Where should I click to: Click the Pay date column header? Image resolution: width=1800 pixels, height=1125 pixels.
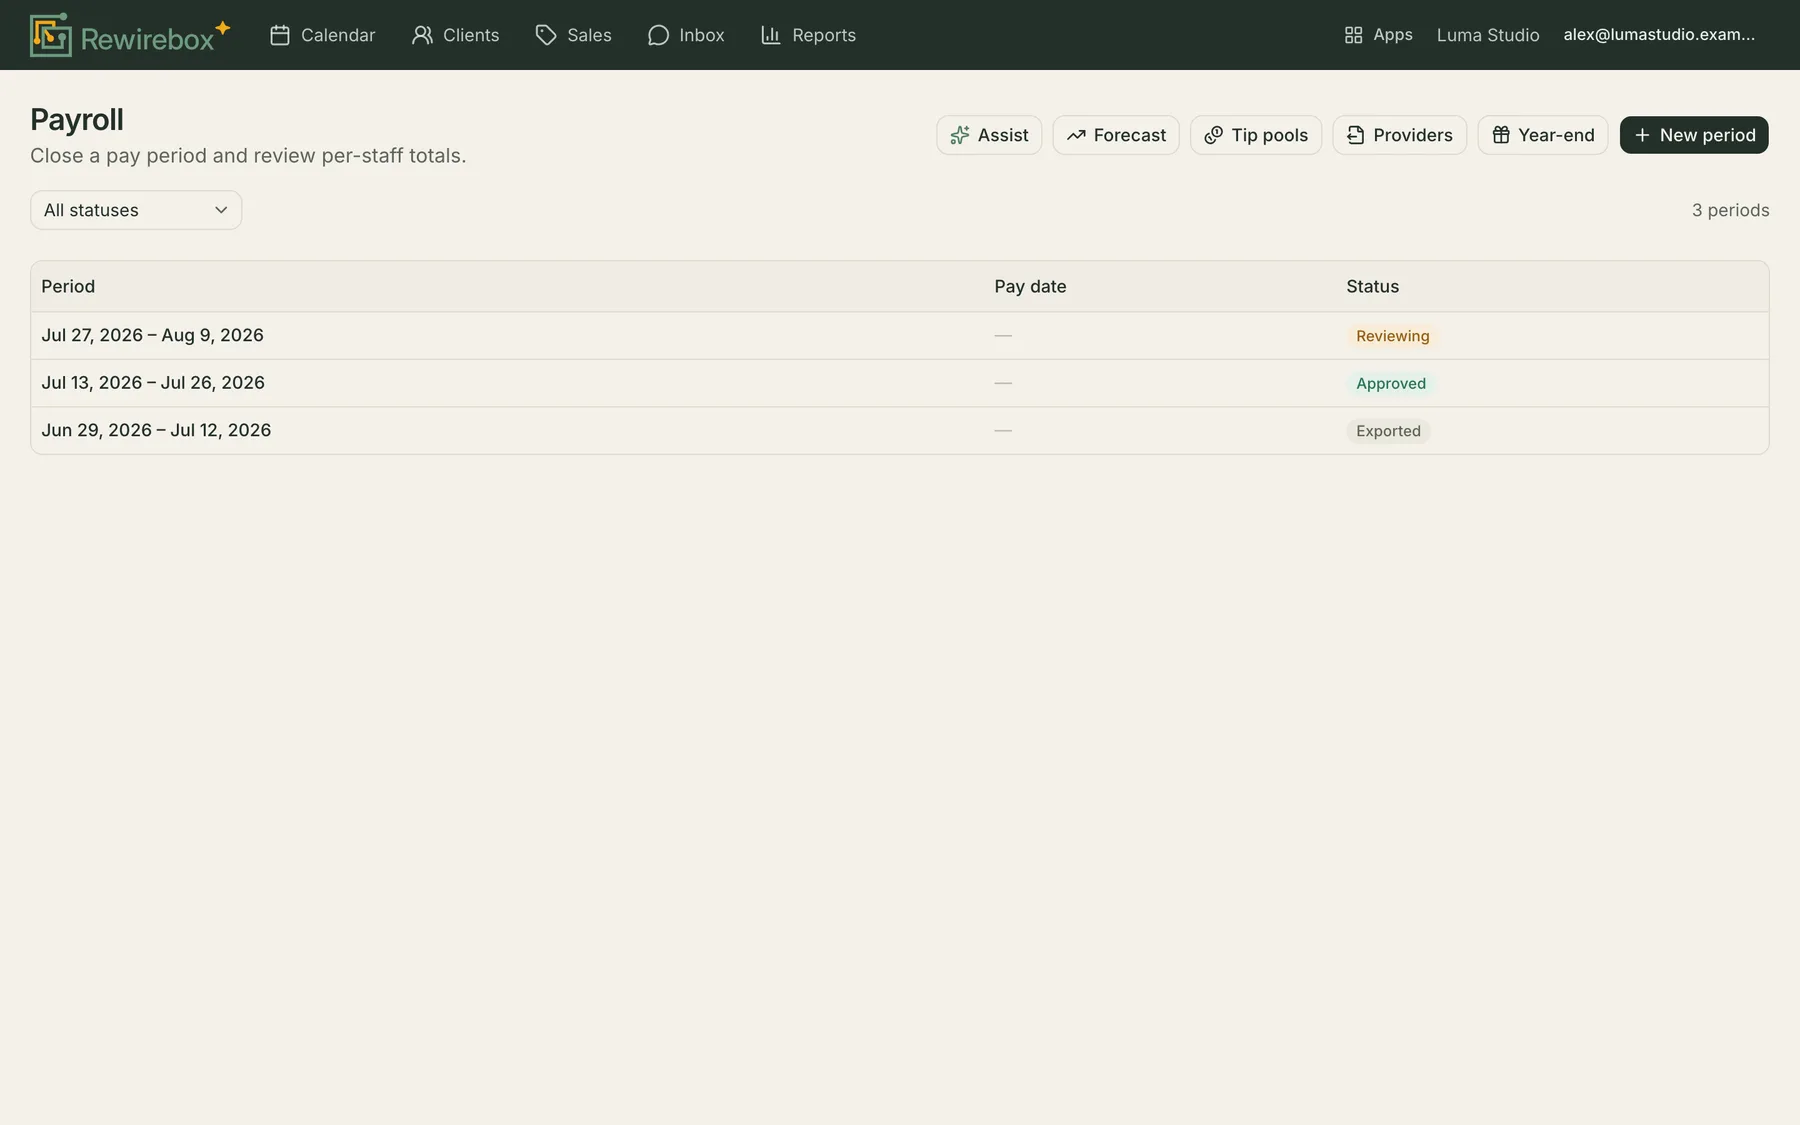click(1030, 286)
